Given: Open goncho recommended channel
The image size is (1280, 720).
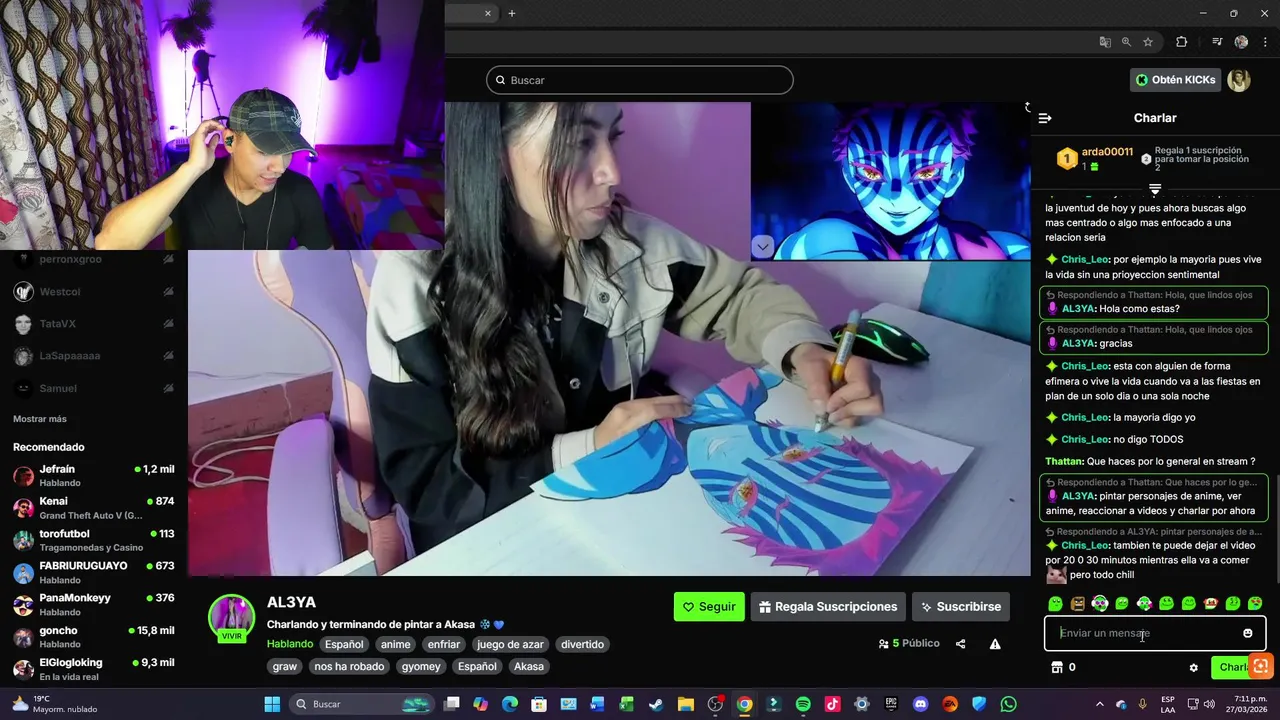Looking at the screenshot, I should [x=94, y=636].
